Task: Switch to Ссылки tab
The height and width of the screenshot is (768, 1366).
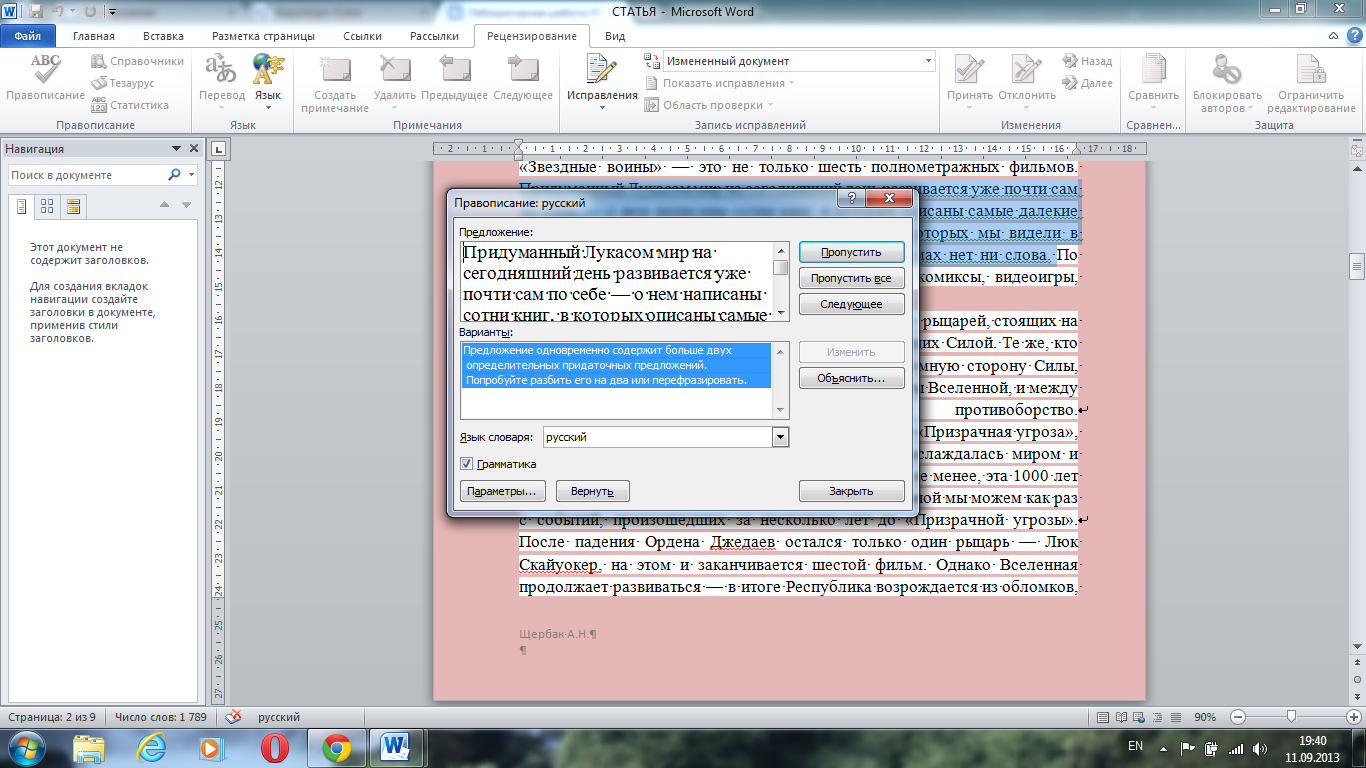Action: point(362,36)
